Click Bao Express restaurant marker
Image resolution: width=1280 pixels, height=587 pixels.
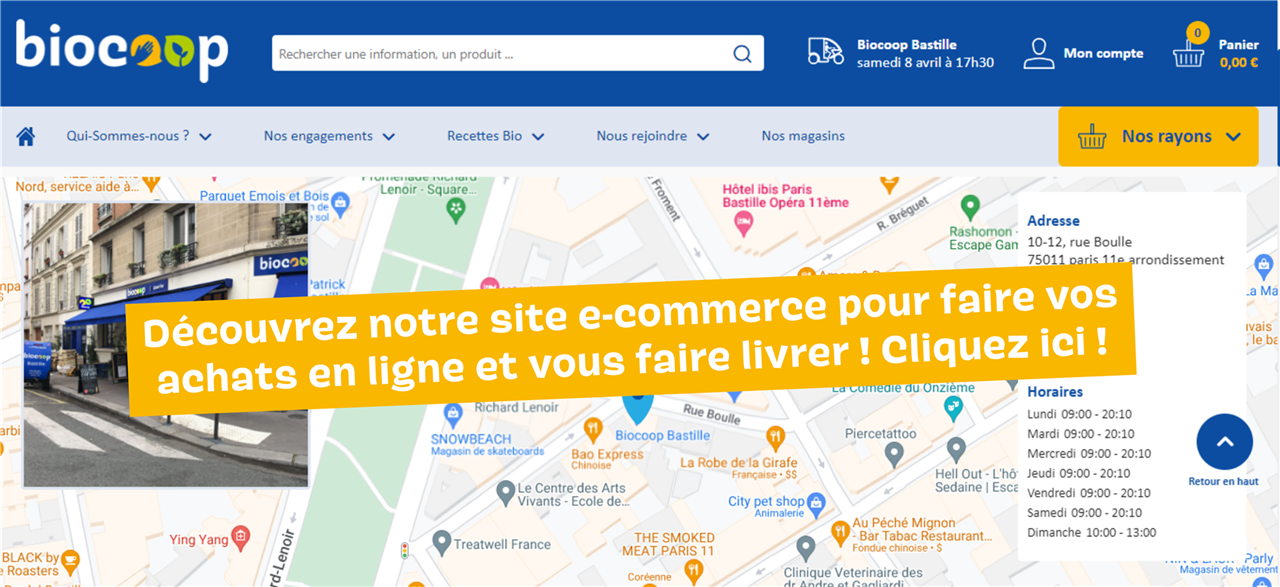pos(593,430)
